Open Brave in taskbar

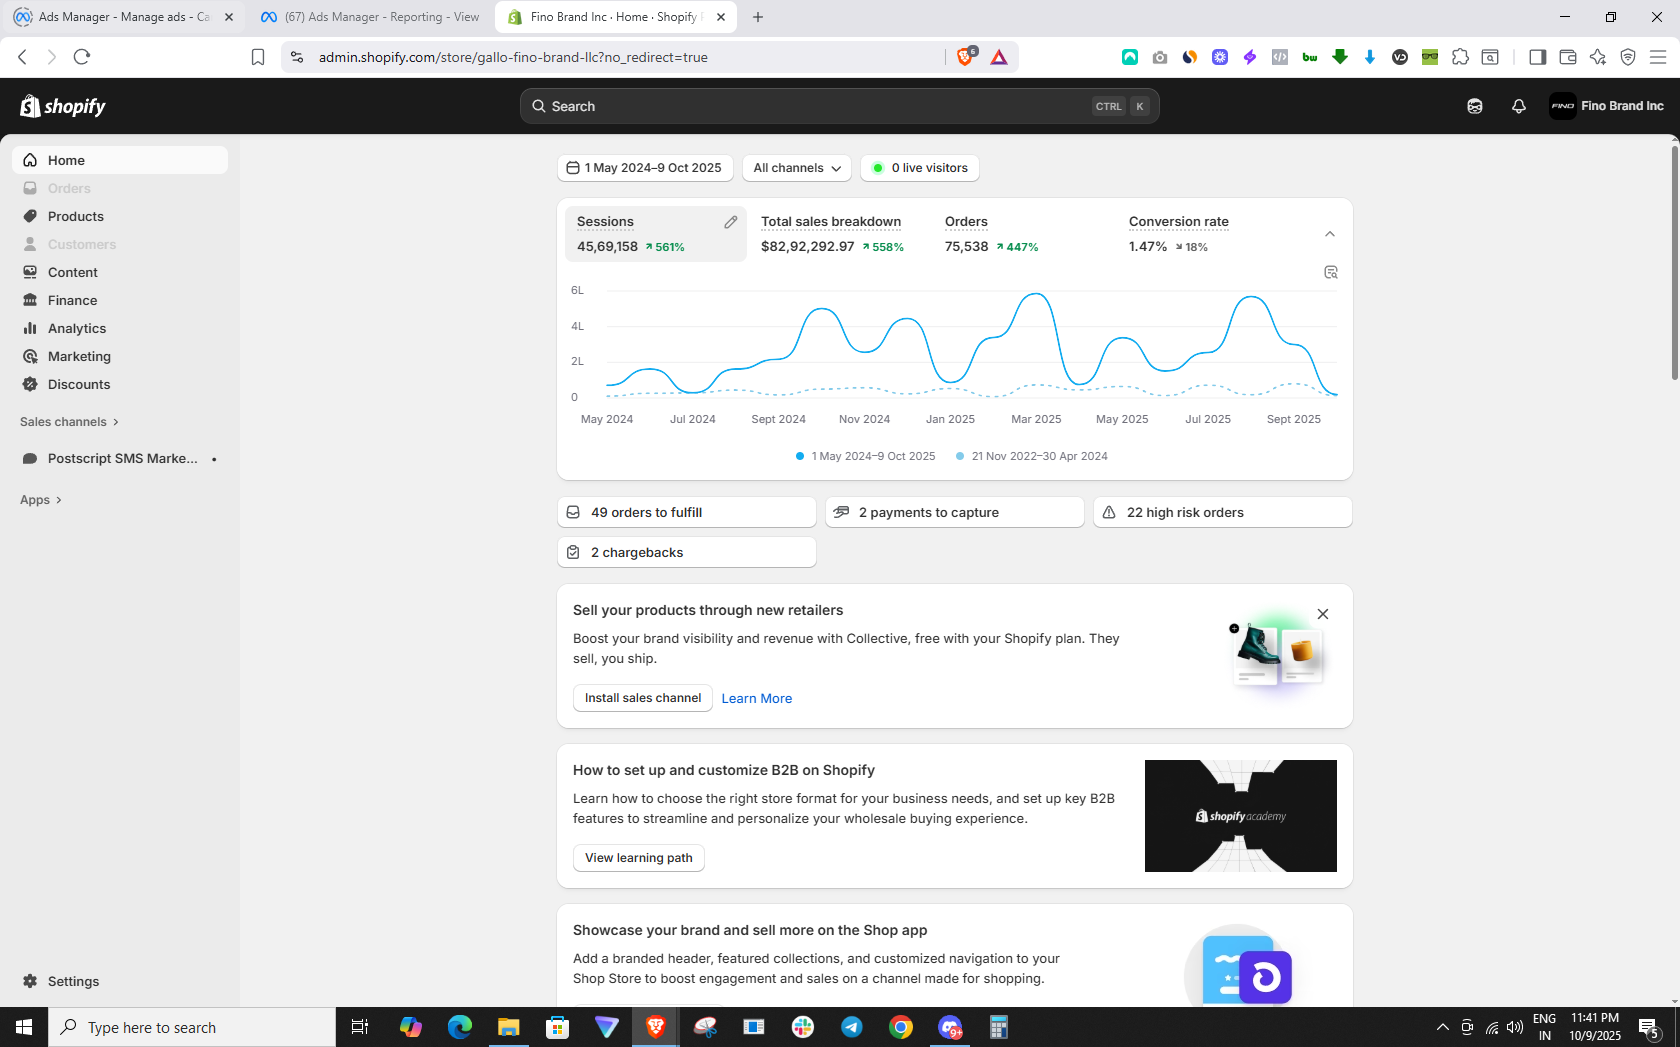point(655,1027)
